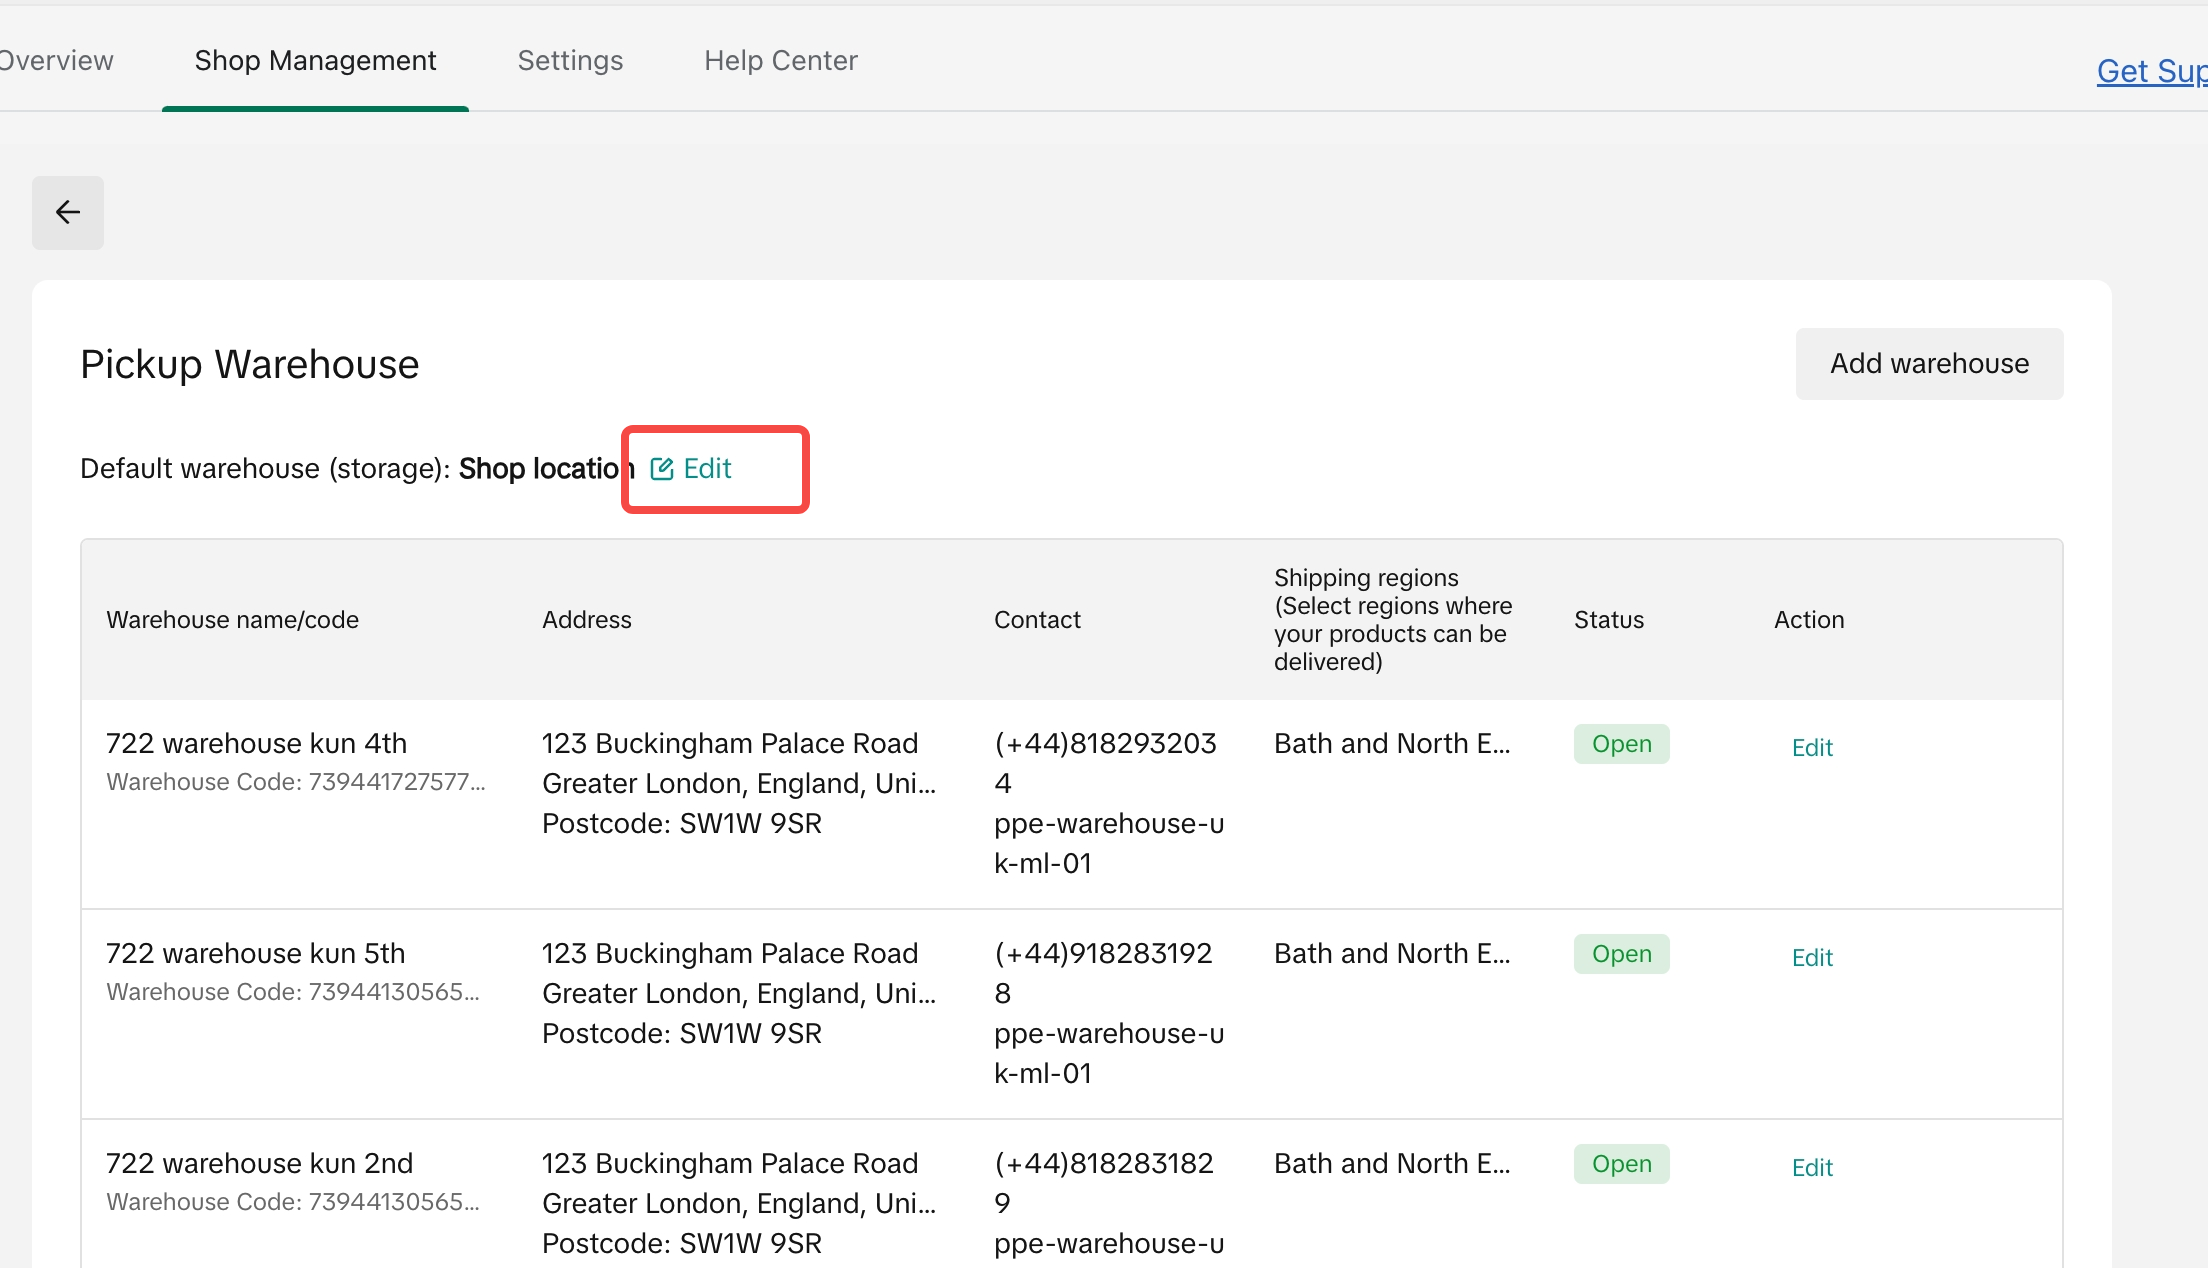Click the back arrow button
2208x1268 pixels.
click(68, 212)
